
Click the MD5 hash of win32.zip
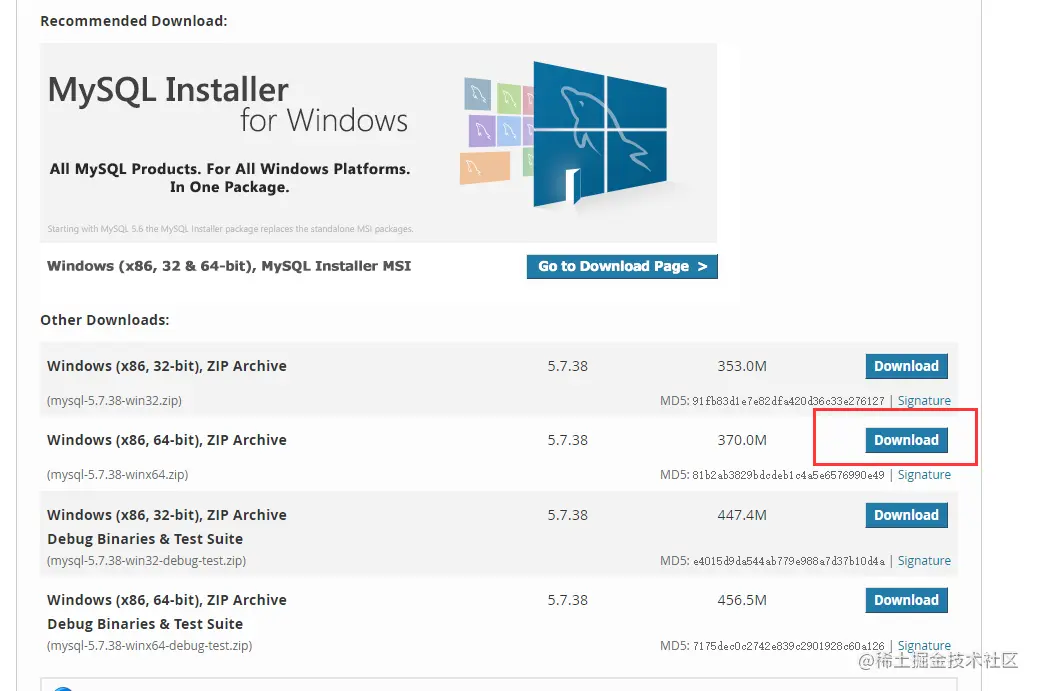[789, 401]
